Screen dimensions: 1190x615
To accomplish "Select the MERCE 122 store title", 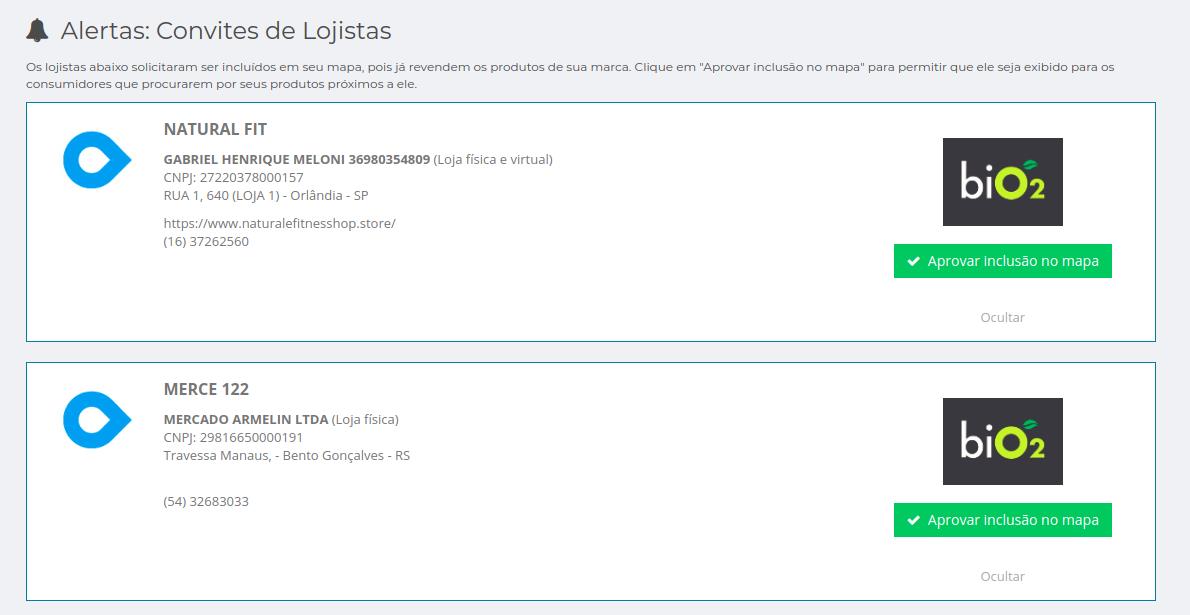I will coord(206,389).
